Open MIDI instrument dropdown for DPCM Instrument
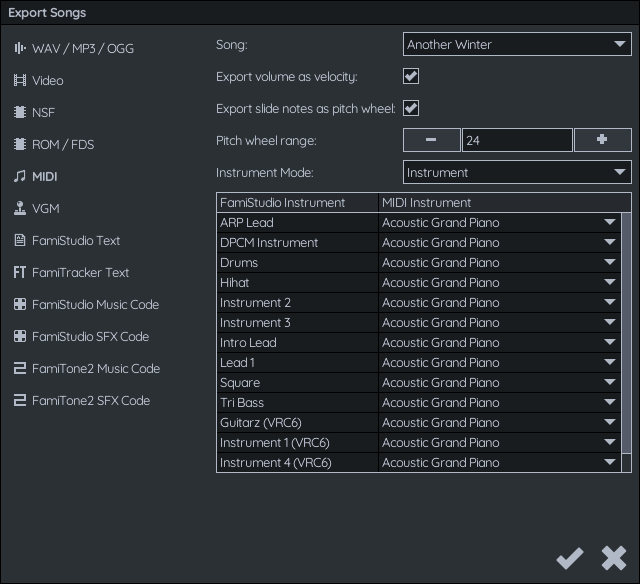 (499, 242)
